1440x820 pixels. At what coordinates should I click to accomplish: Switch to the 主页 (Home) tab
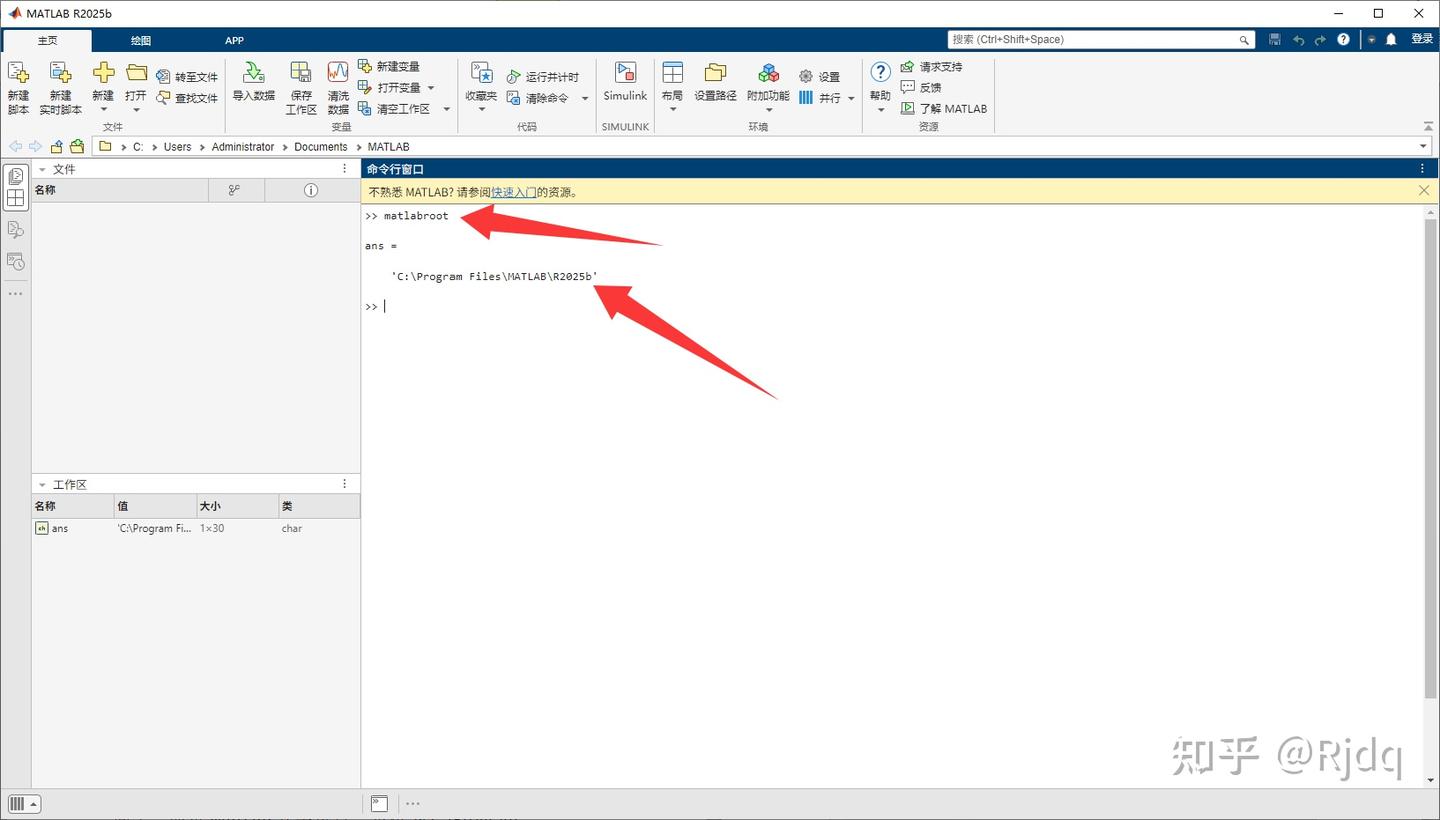(47, 40)
